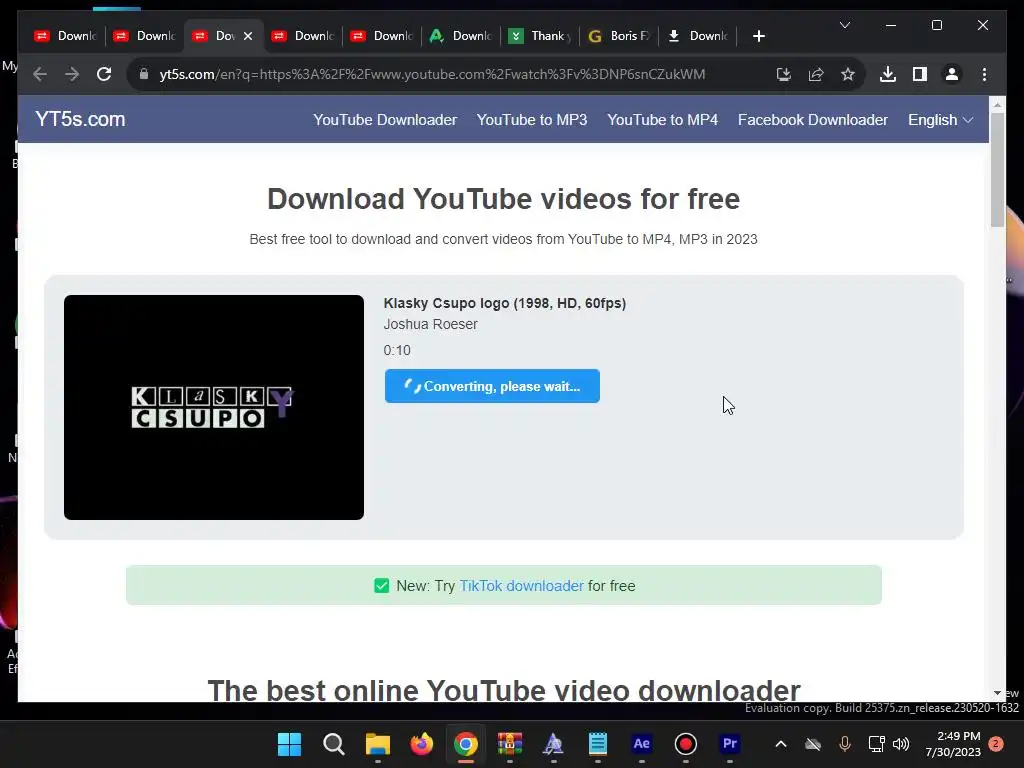Click the scrollbar down arrow
Viewport: 1024px width, 768px height.
coord(997,693)
